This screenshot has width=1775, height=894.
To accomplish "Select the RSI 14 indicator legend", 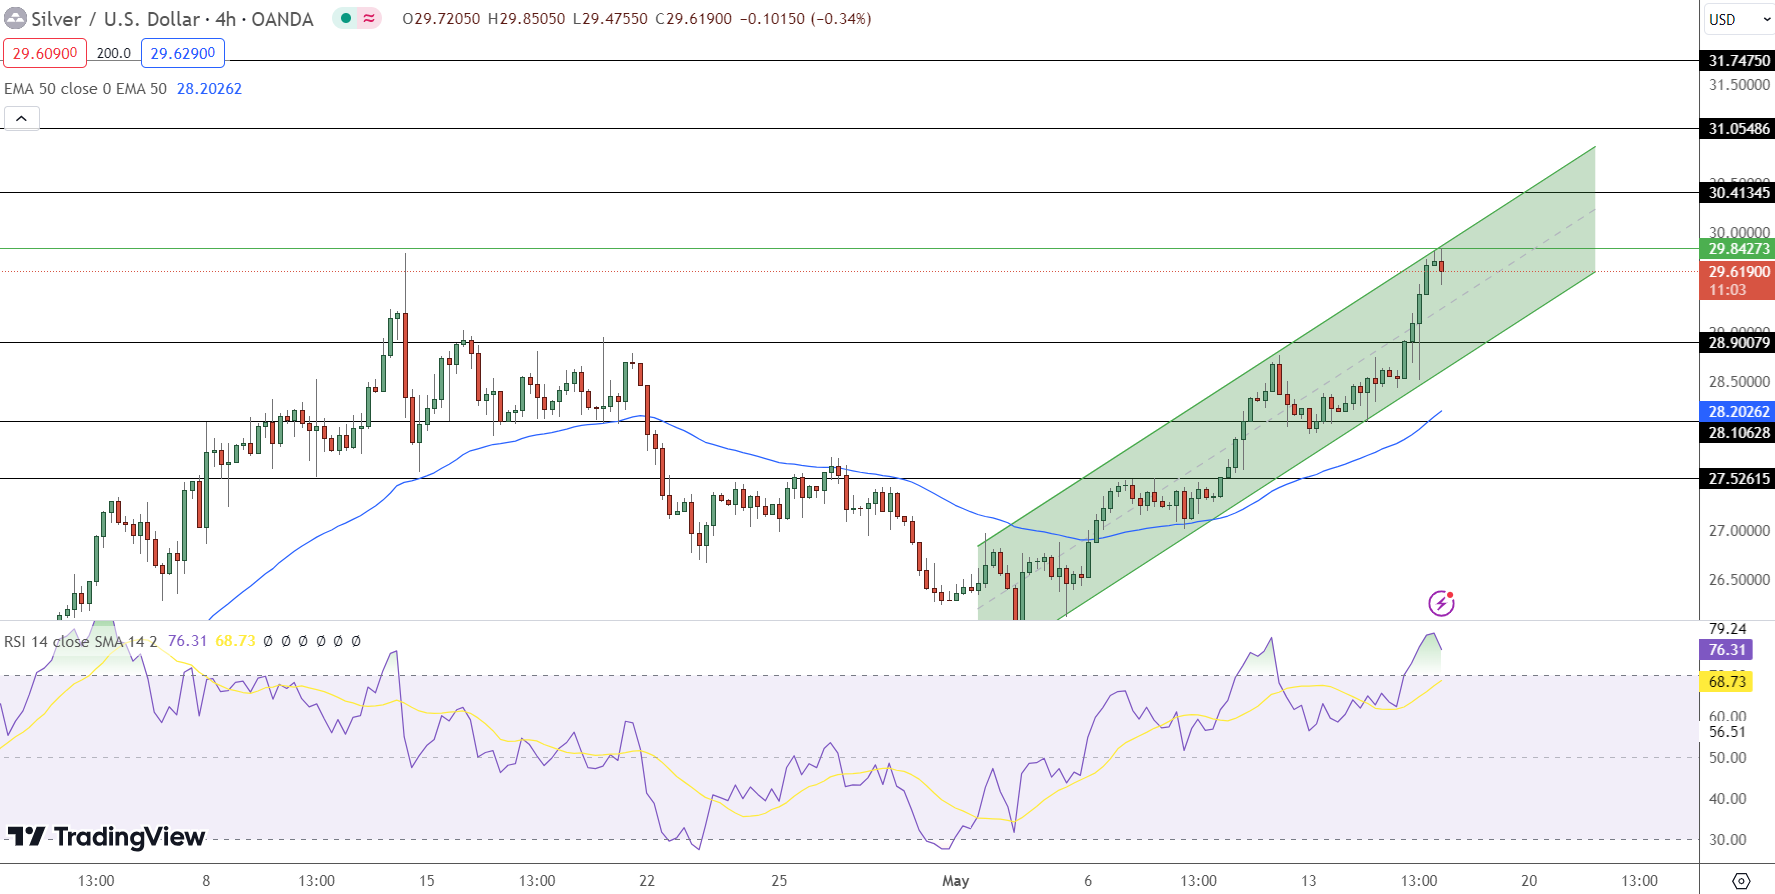I will point(80,641).
